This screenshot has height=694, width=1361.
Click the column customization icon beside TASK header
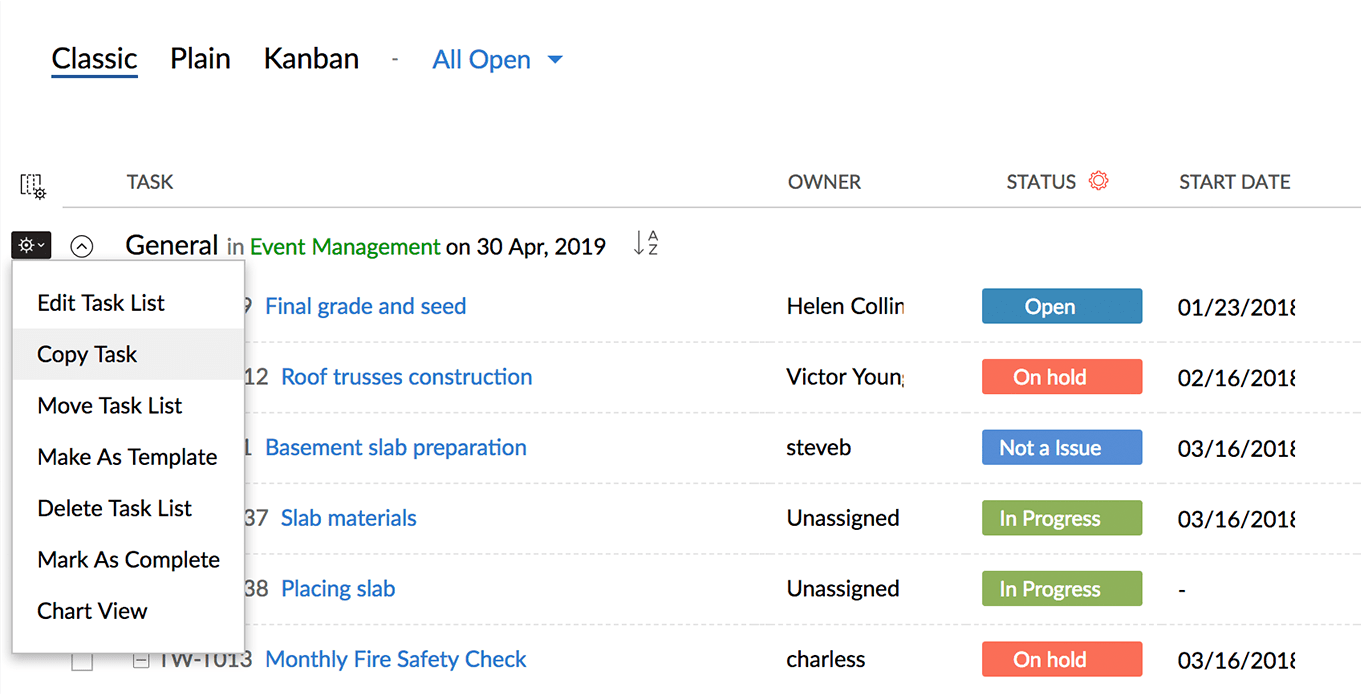tap(33, 186)
